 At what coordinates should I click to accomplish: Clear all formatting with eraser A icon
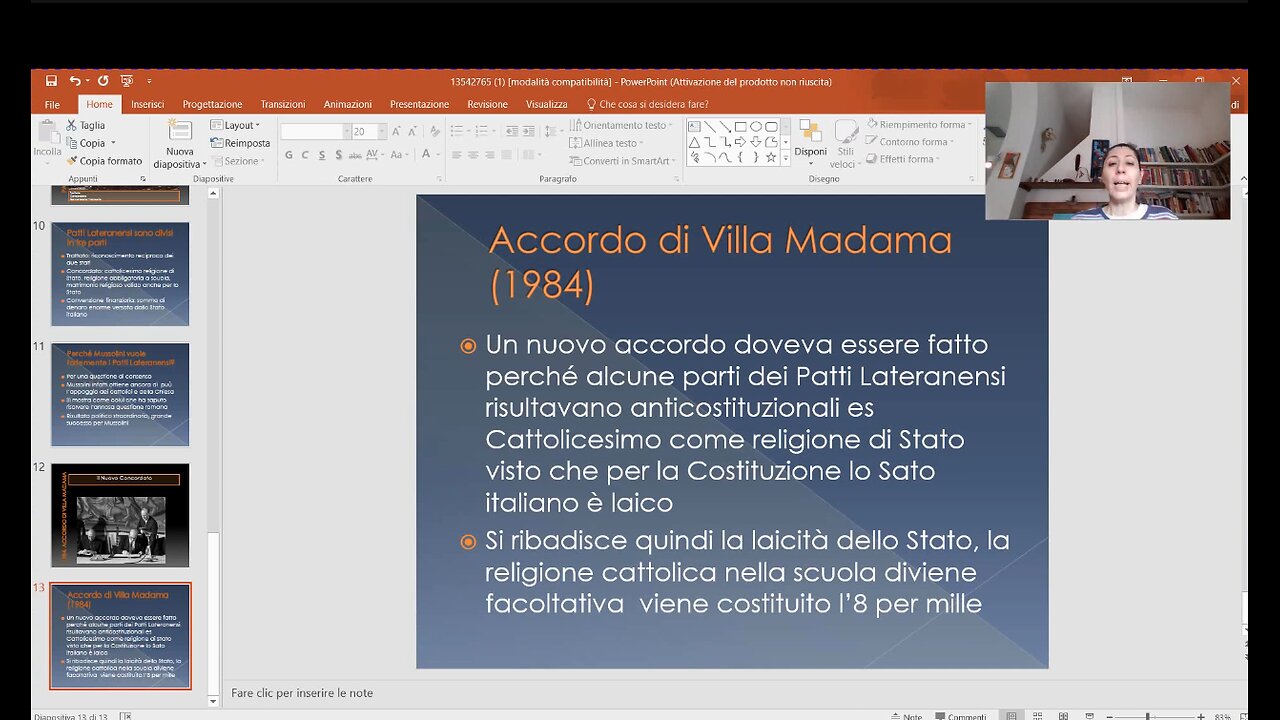click(433, 131)
